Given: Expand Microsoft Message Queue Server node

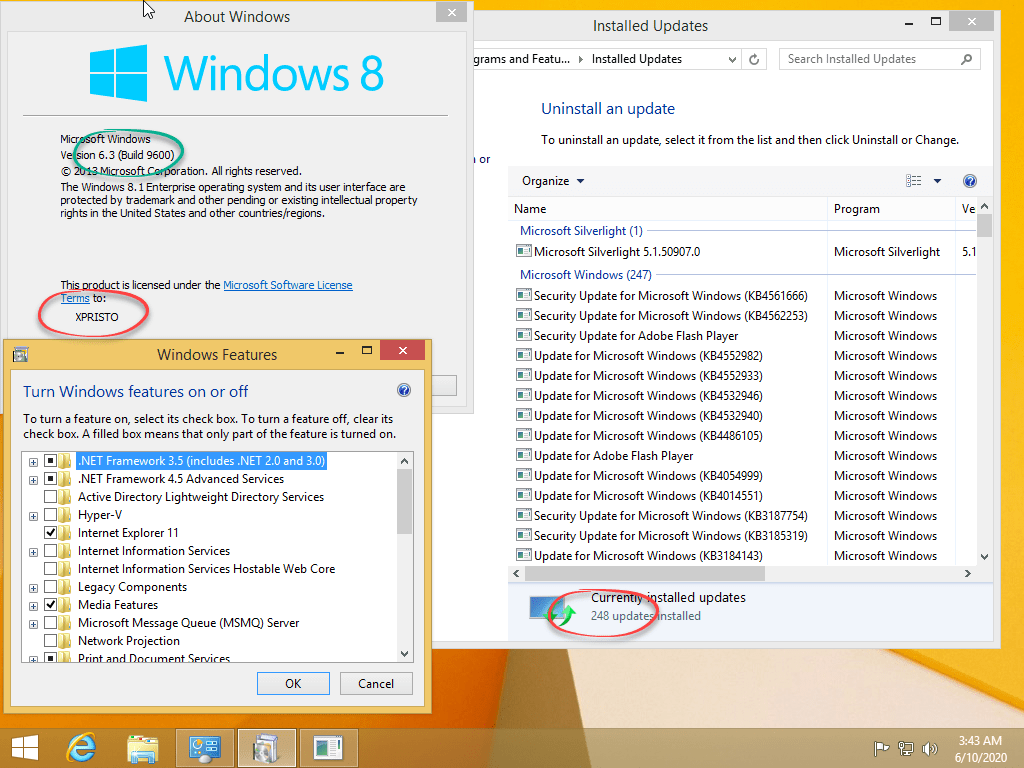Looking at the screenshot, I should 33,624.
